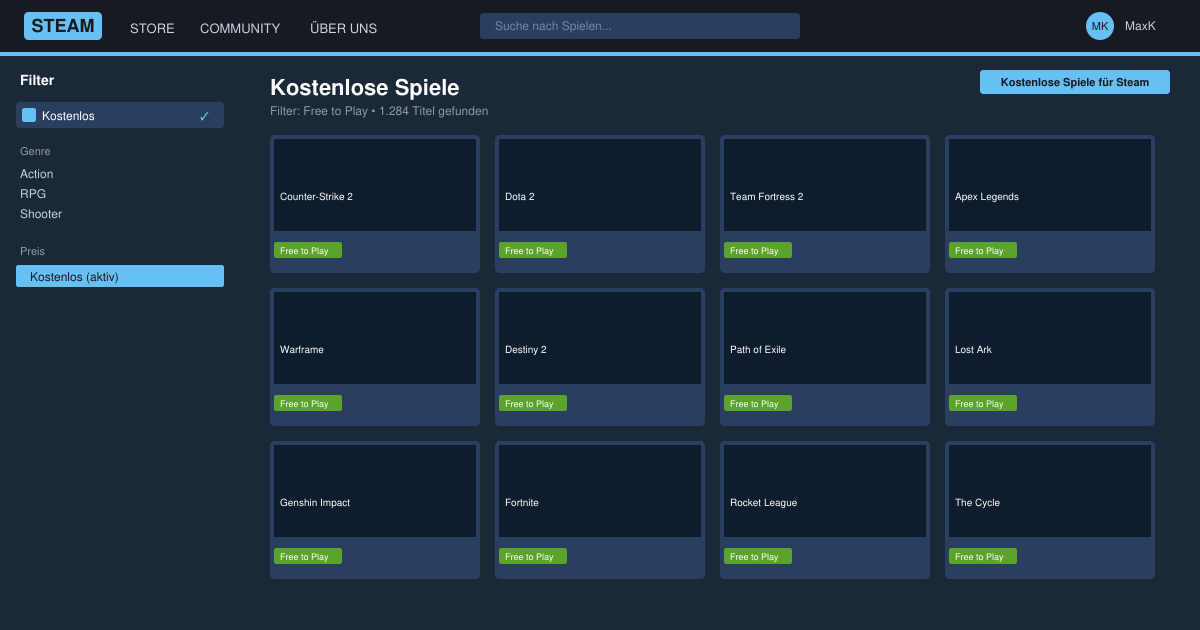Click Free to Play tag under Destiny 2
The image size is (1200, 630).
point(533,403)
